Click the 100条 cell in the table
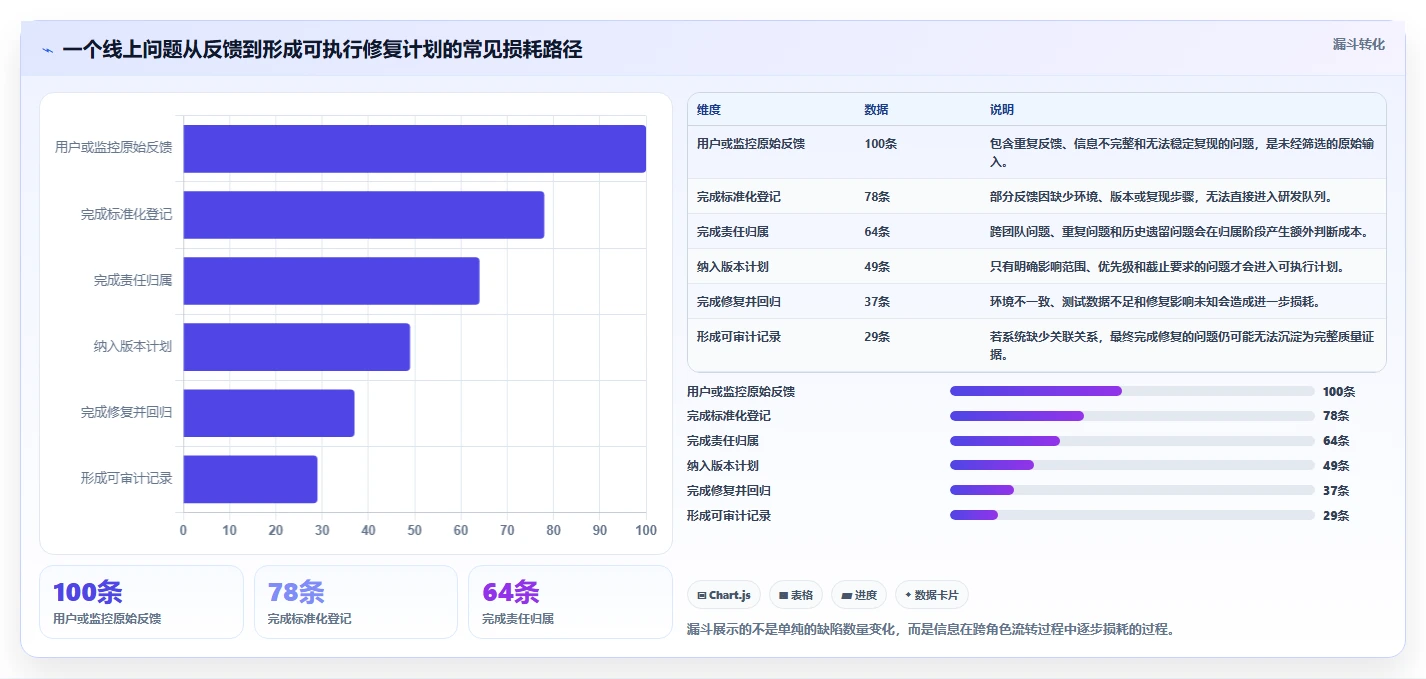The image size is (1426, 679). pos(881,144)
